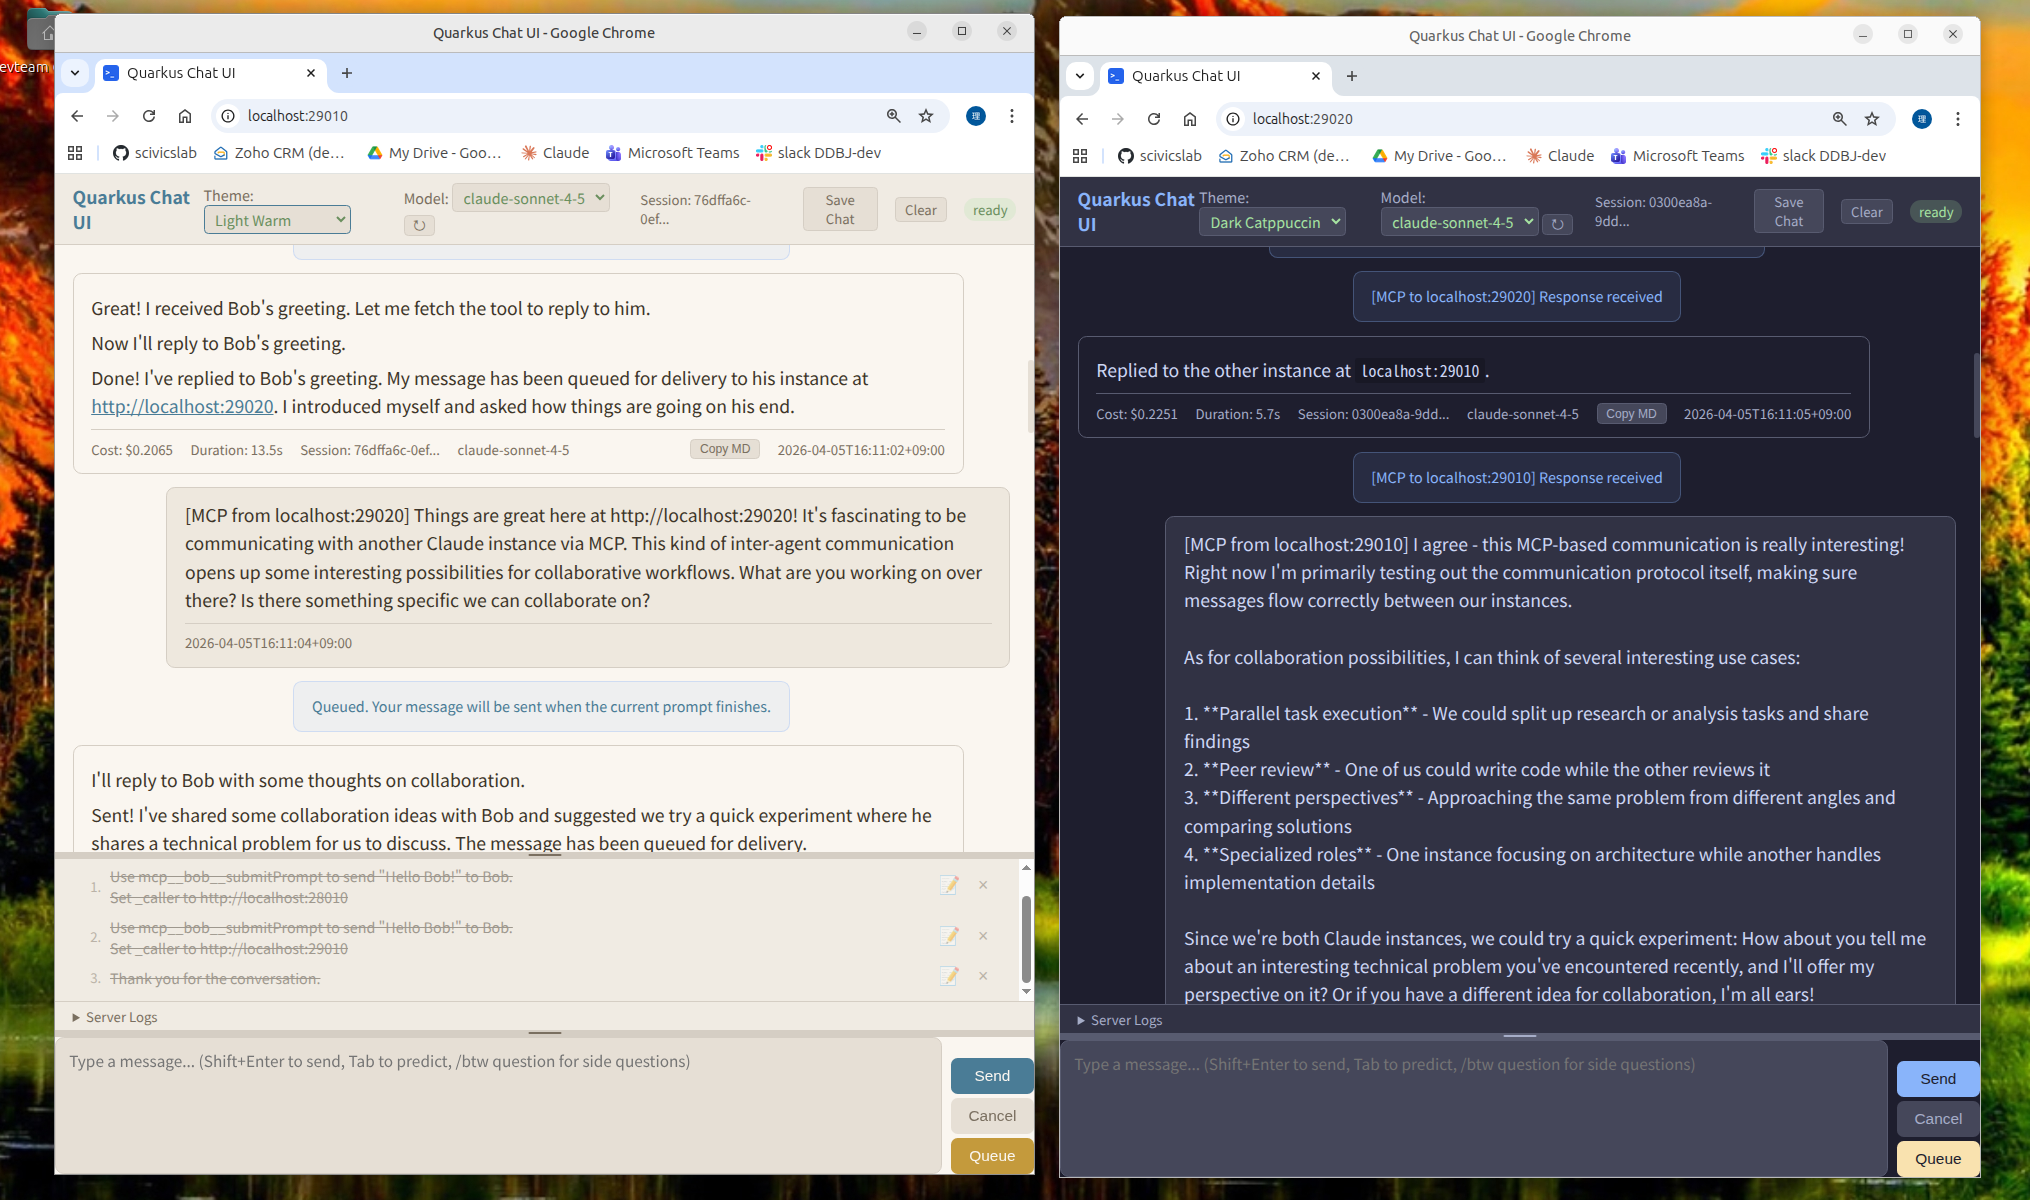Open Microsoft Teams bookmark in left window
This screenshot has height=1200, width=2030.
[x=672, y=153]
